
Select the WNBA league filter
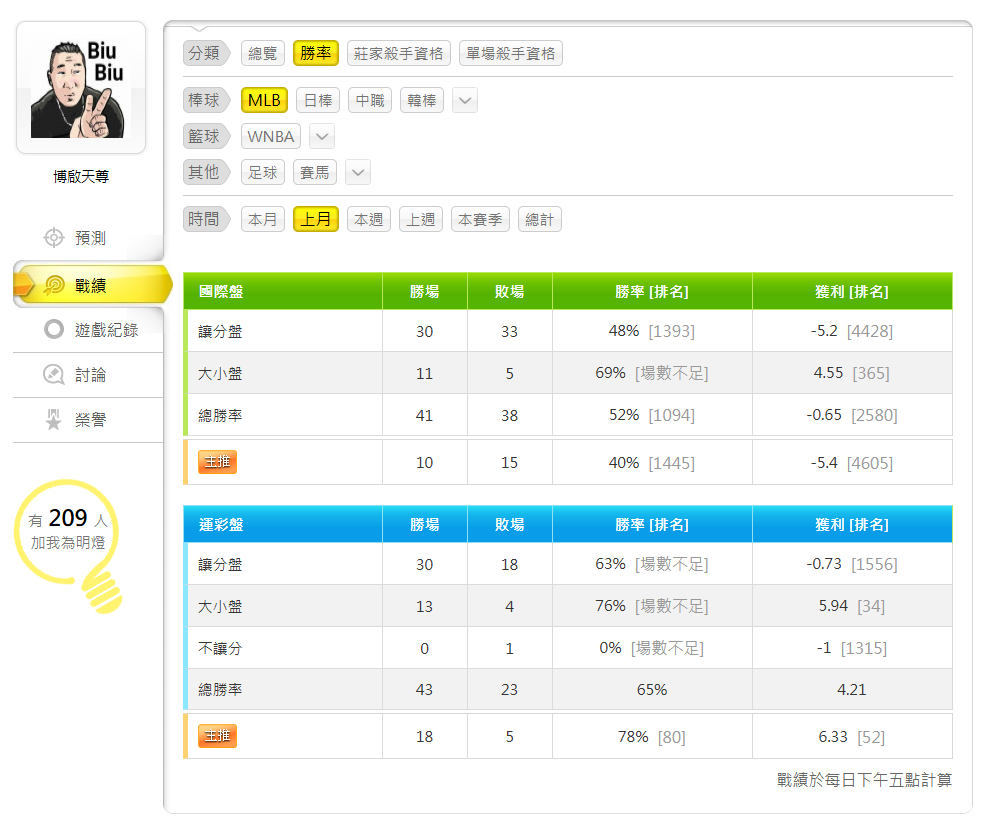click(x=271, y=136)
